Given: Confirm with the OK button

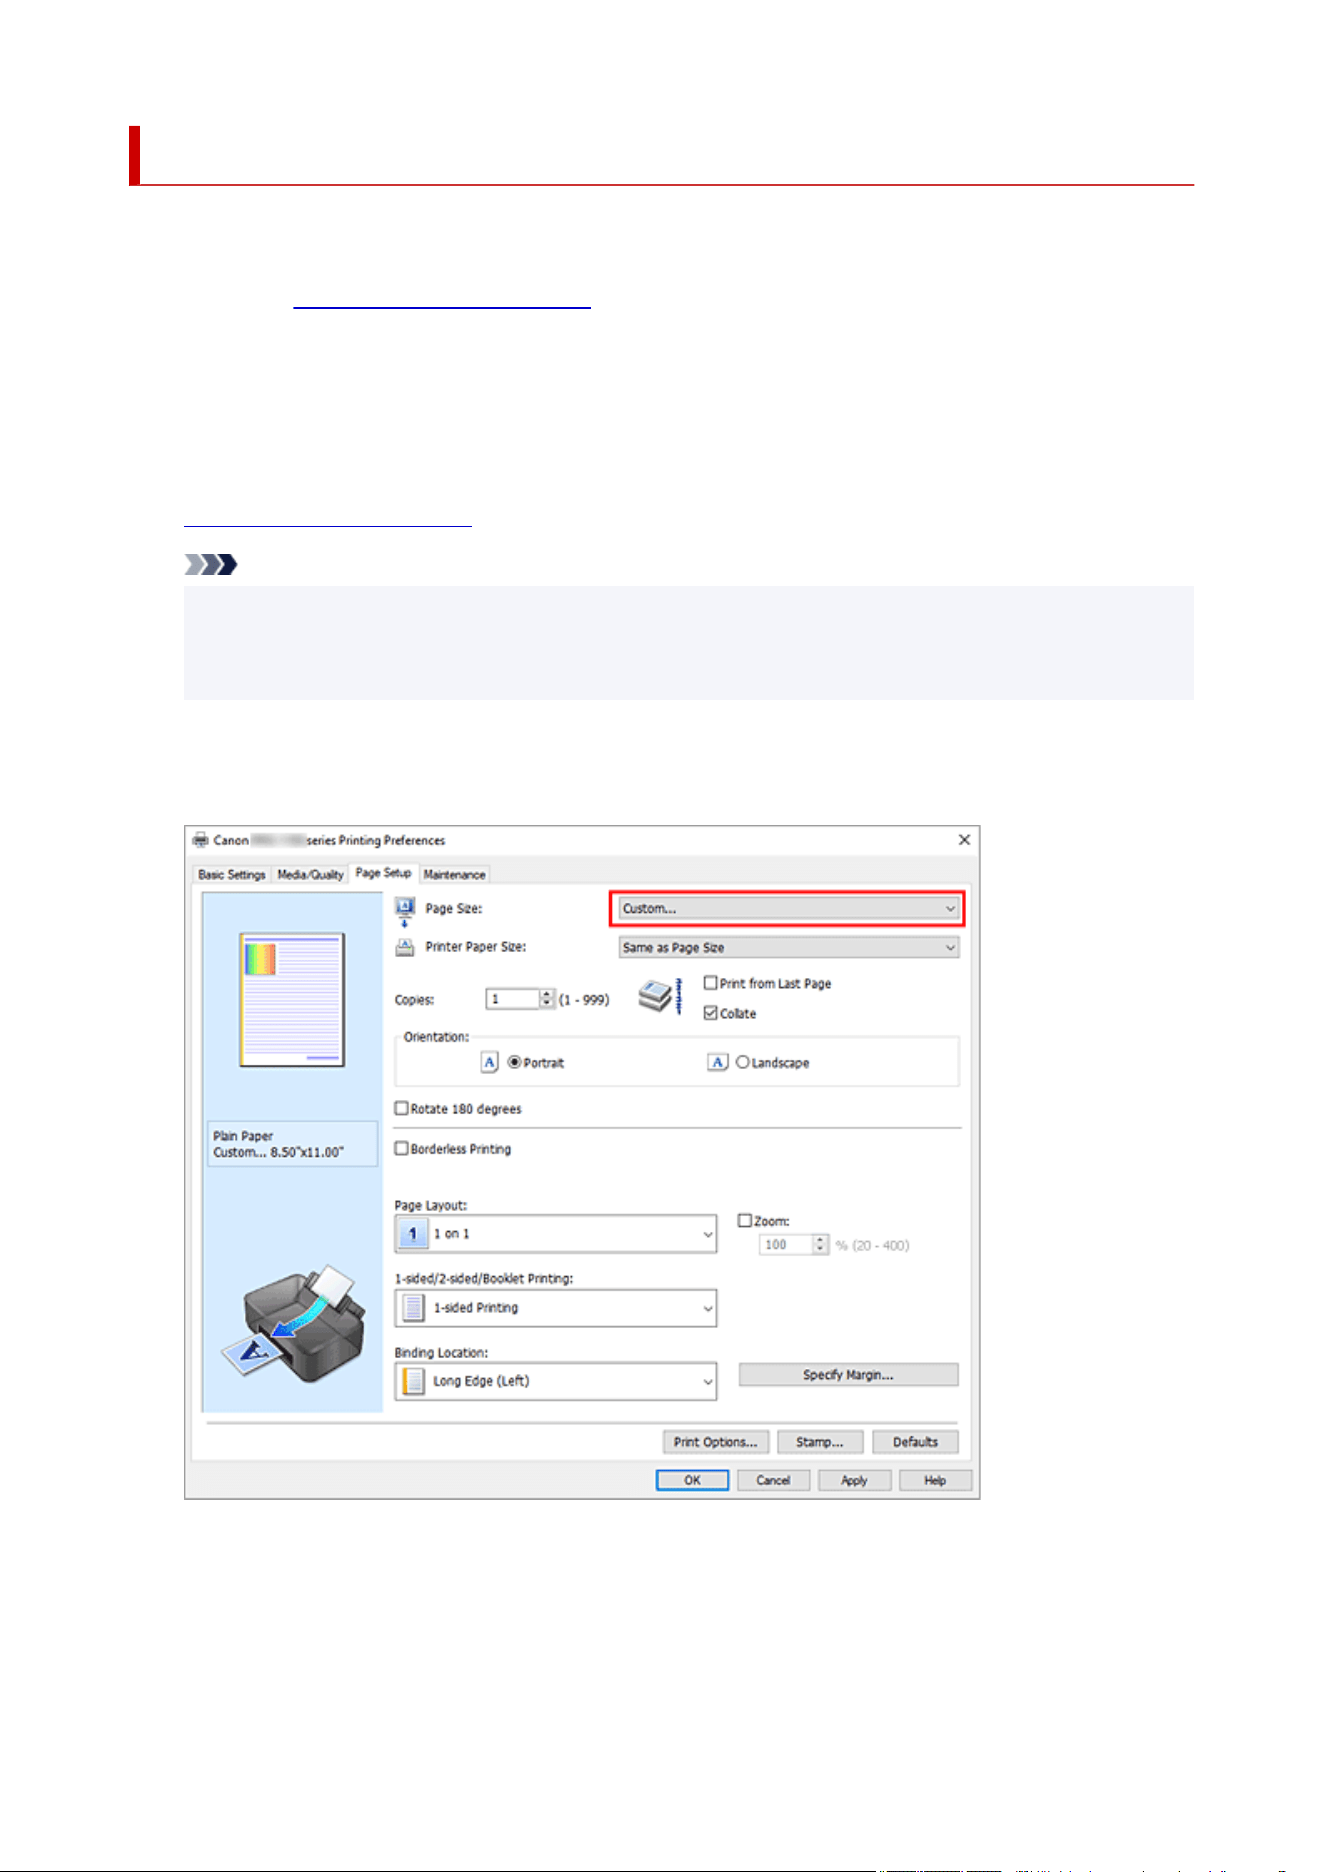Looking at the screenshot, I should coord(692,1480).
